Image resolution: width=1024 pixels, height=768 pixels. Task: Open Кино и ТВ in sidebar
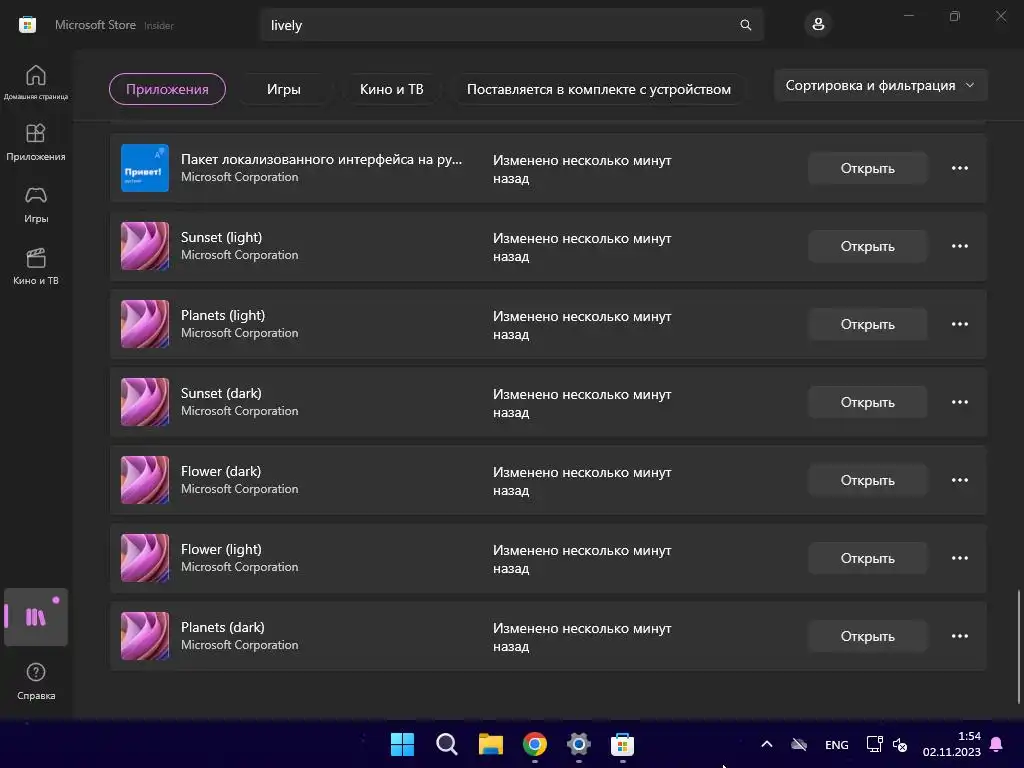36,266
